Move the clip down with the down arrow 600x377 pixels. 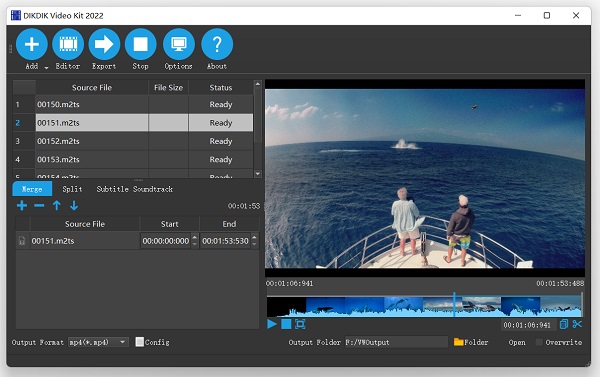(74, 206)
